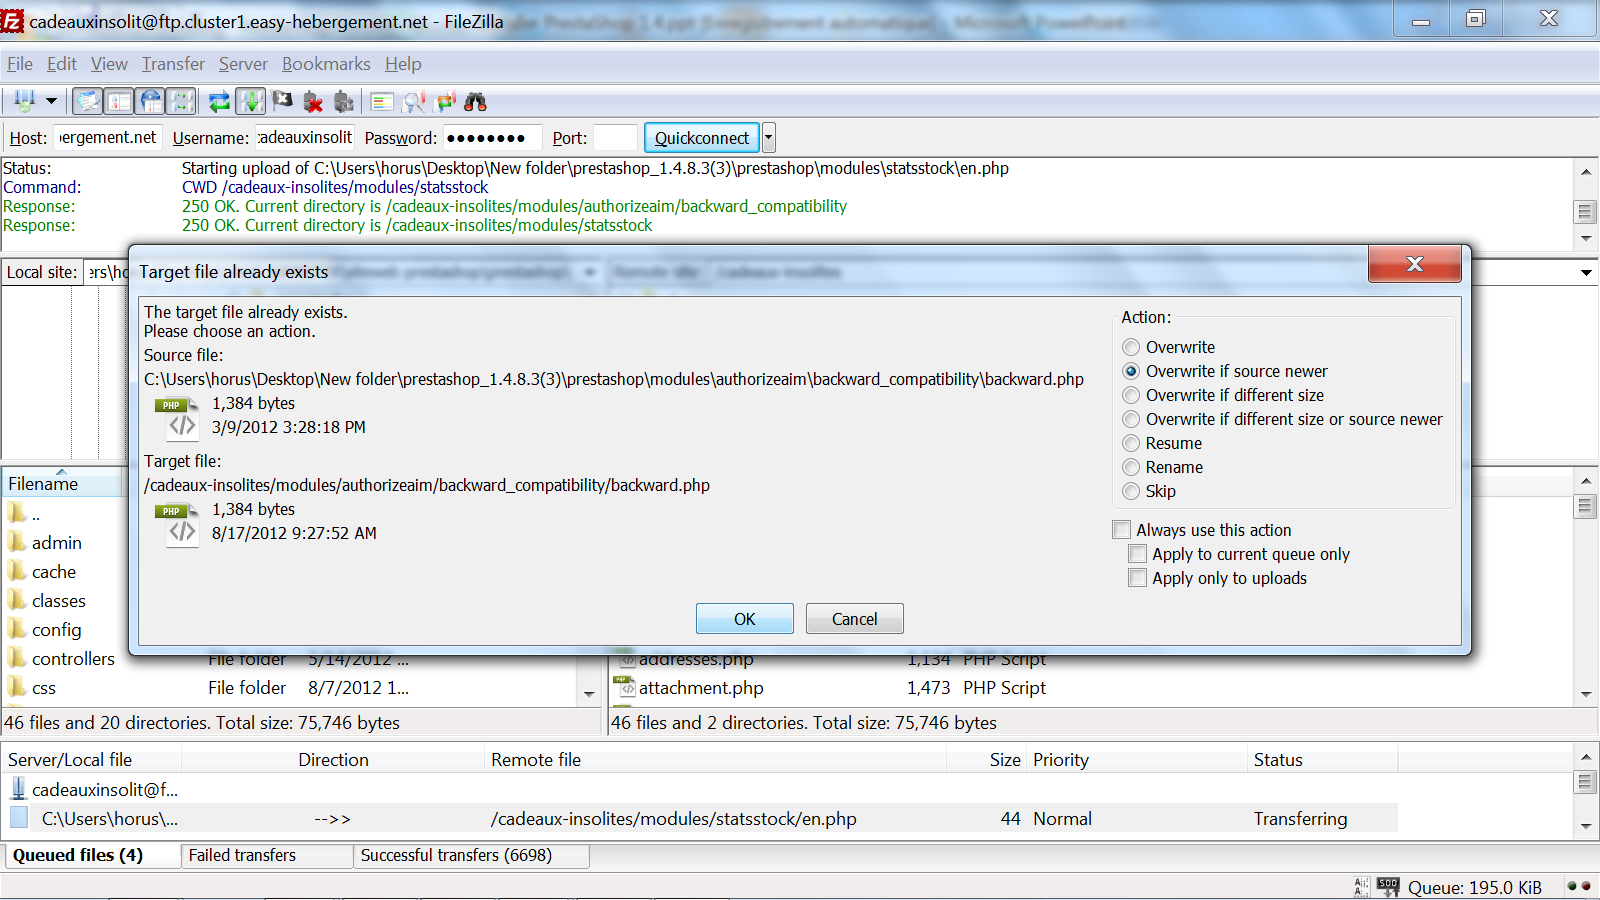Expand the Site Manager dropdown arrow
The width and height of the screenshot is (1600, 900).
[51, 101]
